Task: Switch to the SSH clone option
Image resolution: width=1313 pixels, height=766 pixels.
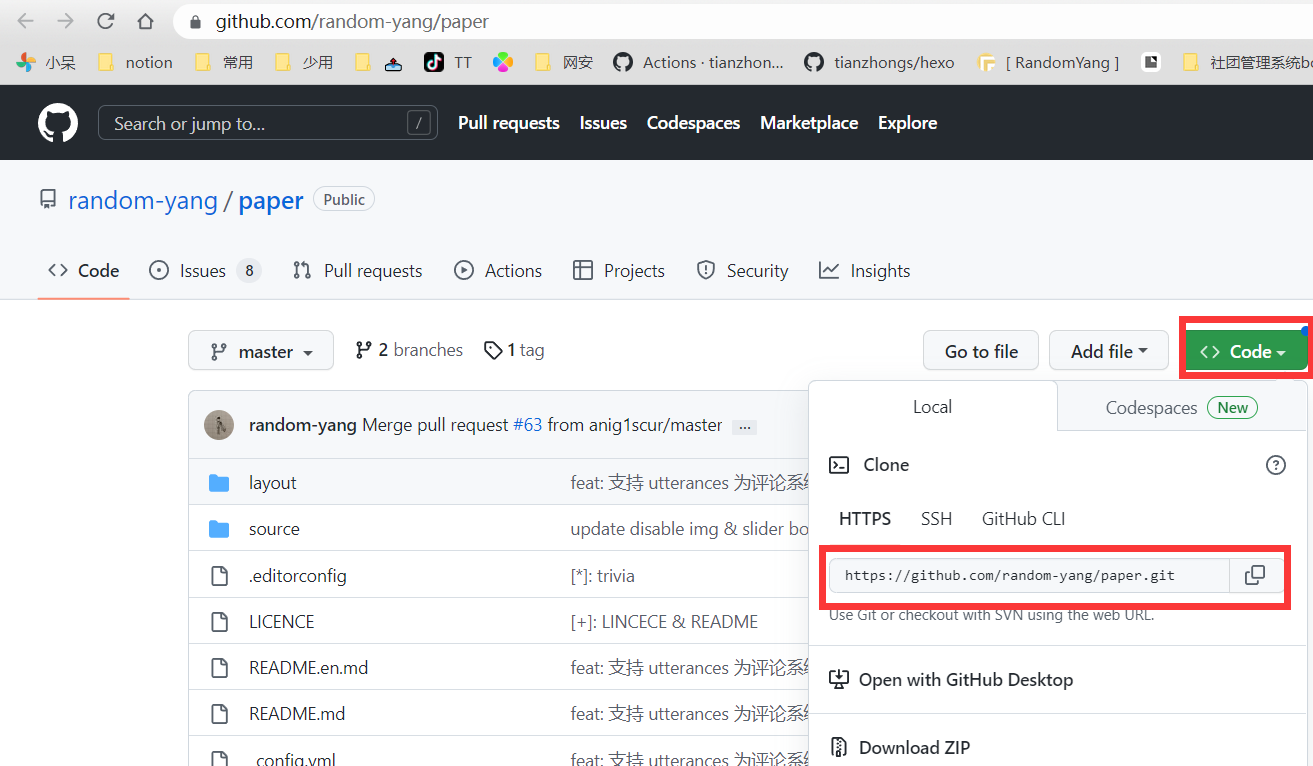Action: [x=936, y=519]
